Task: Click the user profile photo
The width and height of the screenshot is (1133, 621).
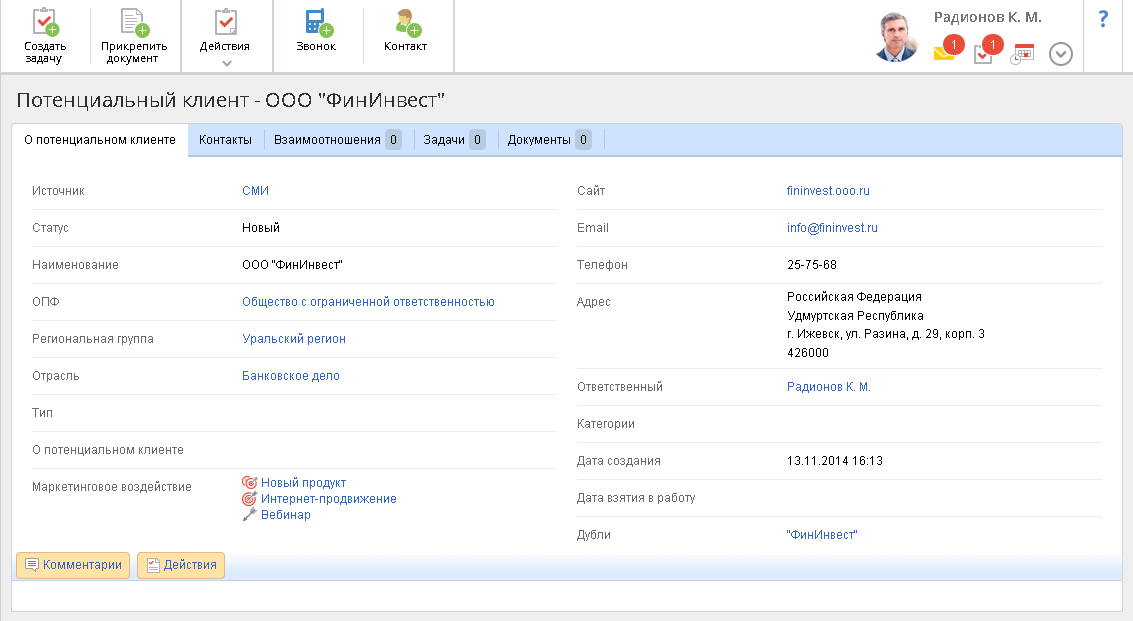Action: coord(895,39)
